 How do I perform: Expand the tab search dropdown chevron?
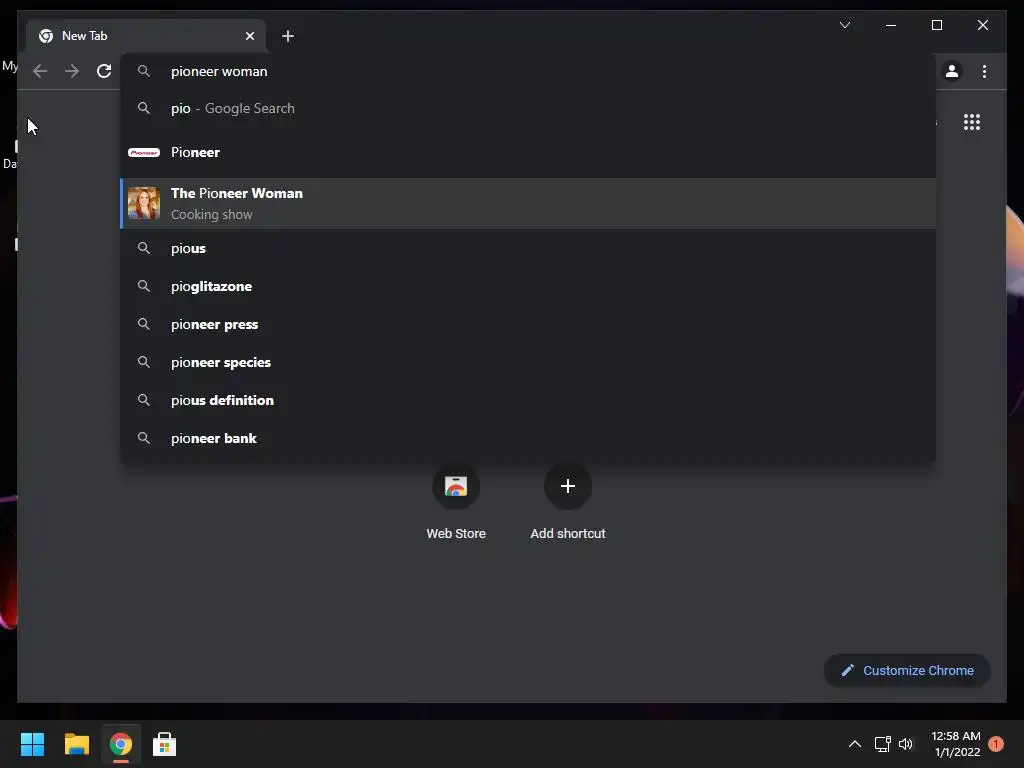tap(844, 25)
